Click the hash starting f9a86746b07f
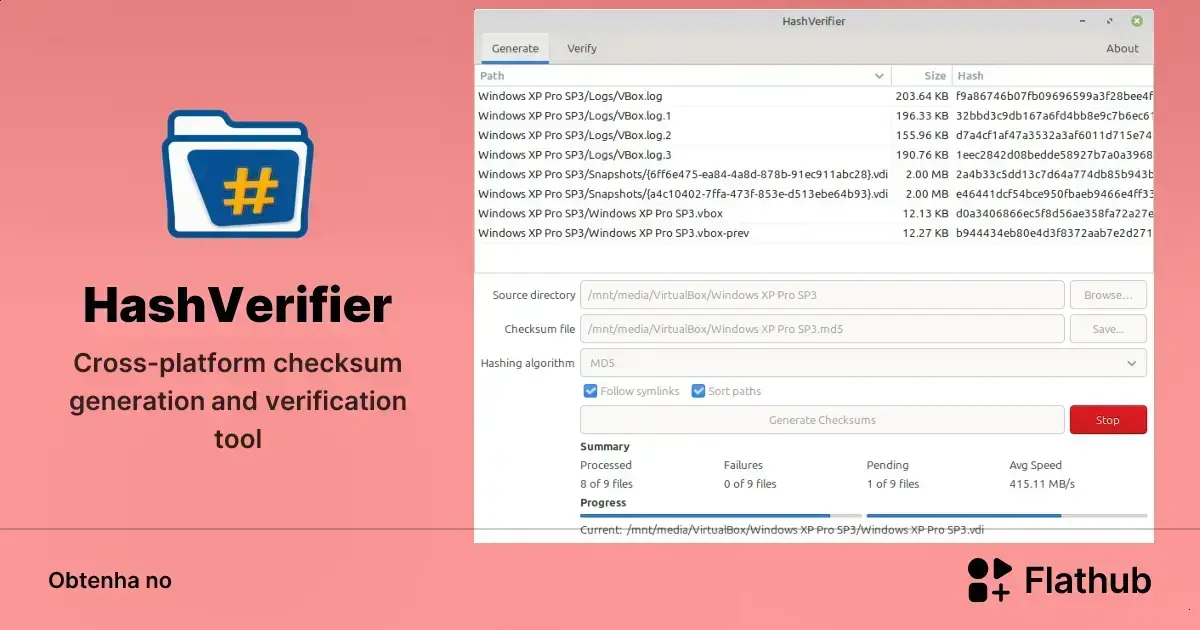 (x=1054, y=97)
